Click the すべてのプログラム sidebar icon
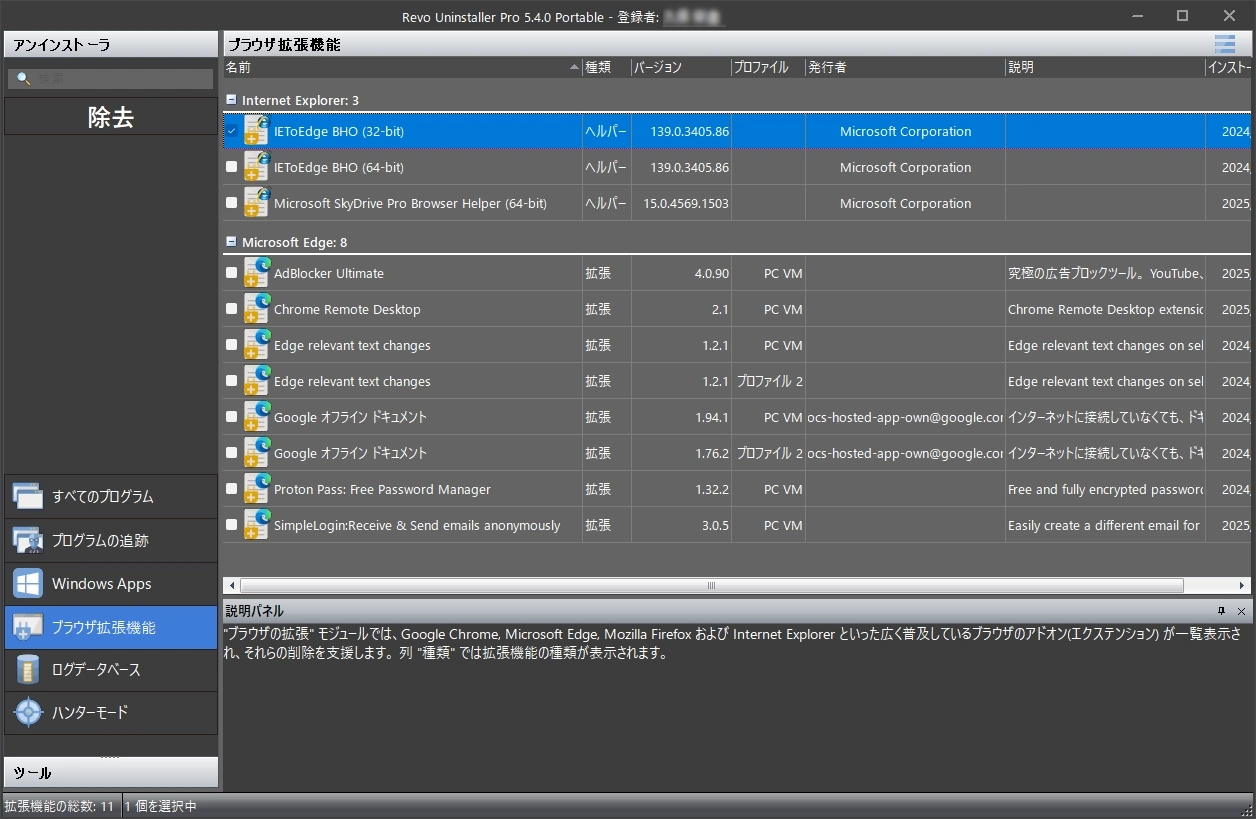Viewport: 1256px width, 819px height. point(28,496)
